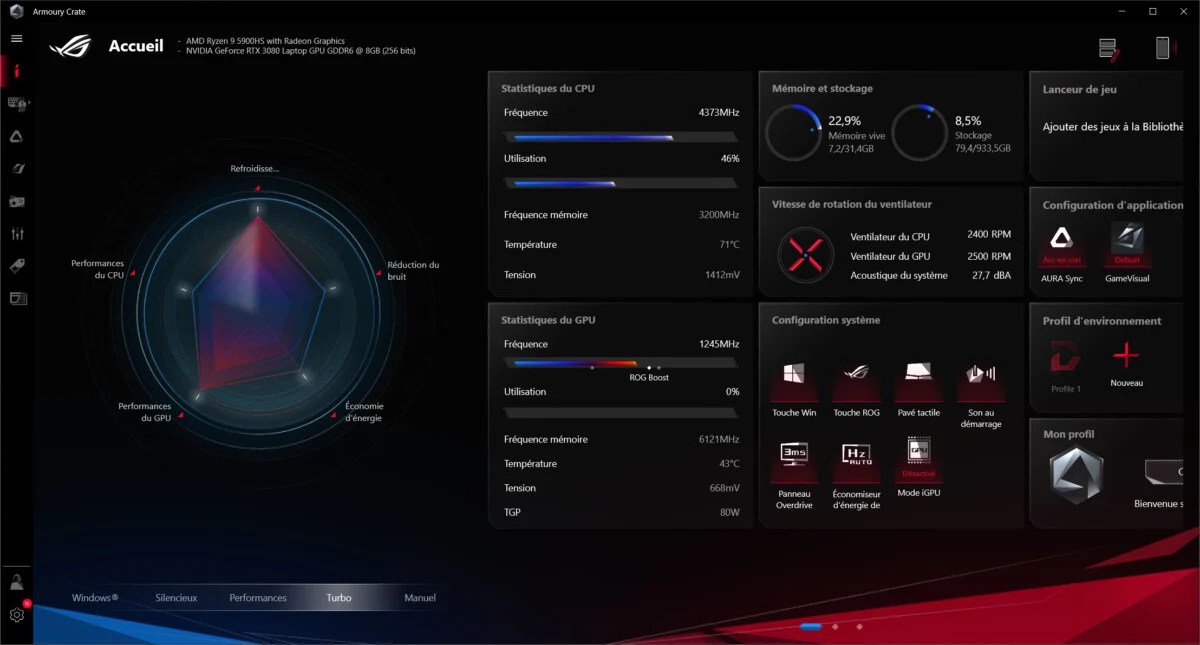
Task: Click the Mémoire vive usage ring
Action: click(x=793, y=133)
